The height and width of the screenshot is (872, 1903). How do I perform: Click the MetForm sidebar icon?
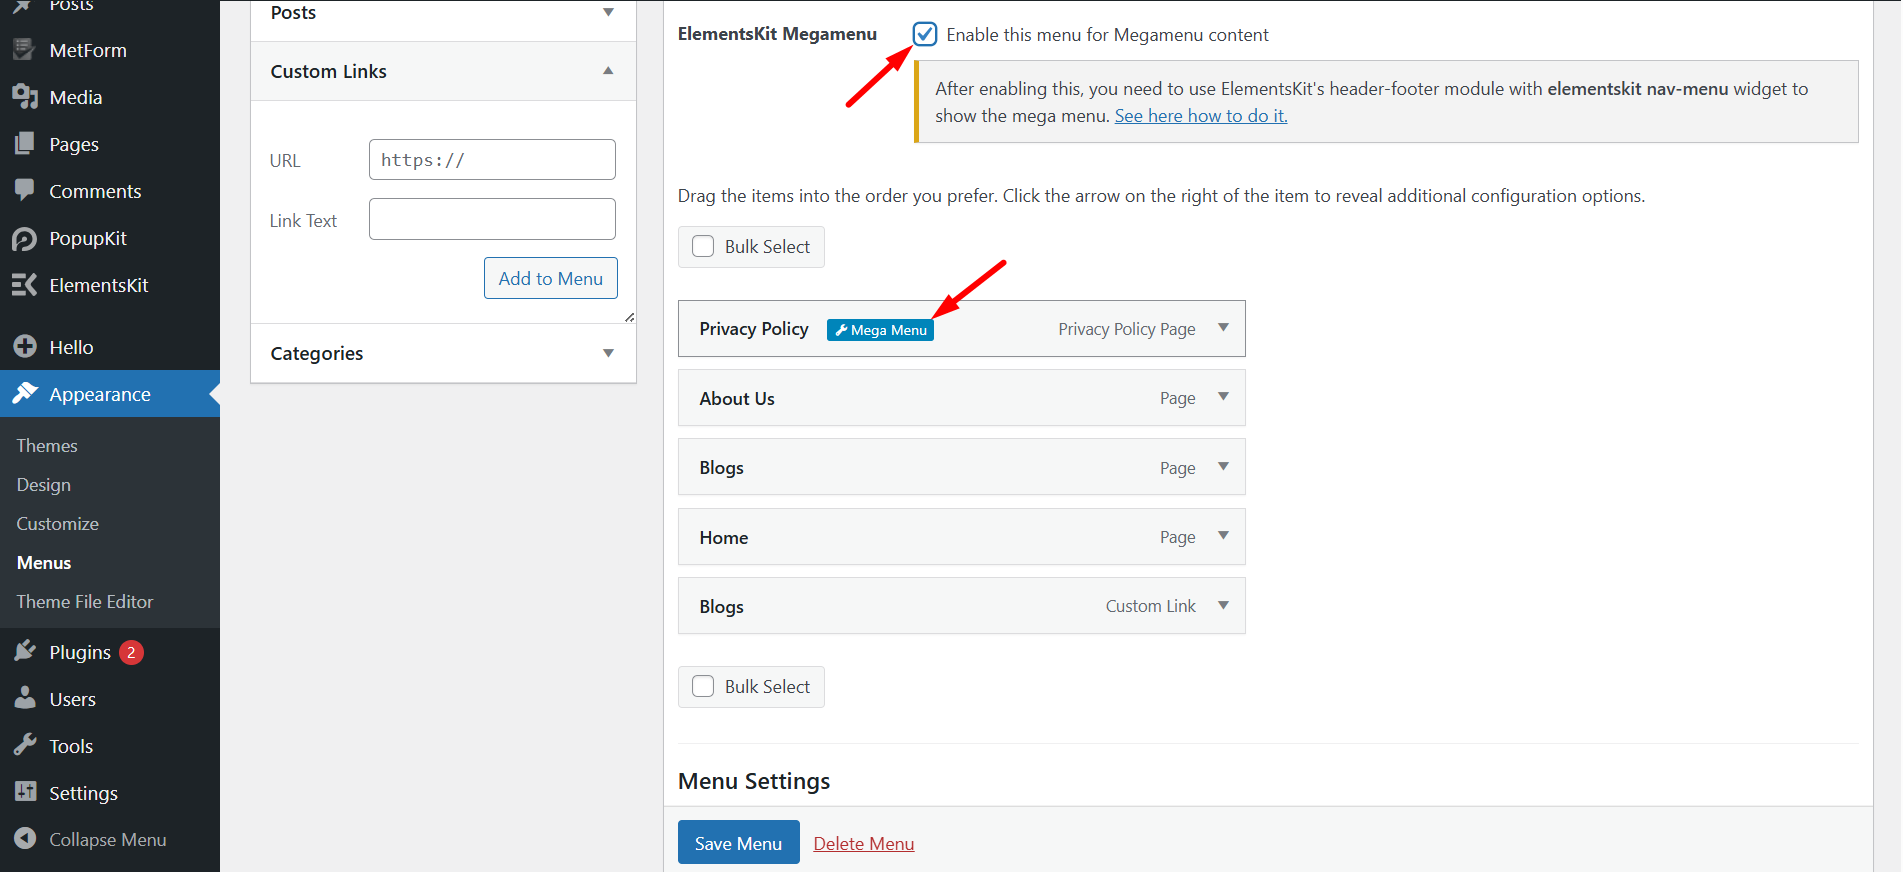[x=25, y=50]
